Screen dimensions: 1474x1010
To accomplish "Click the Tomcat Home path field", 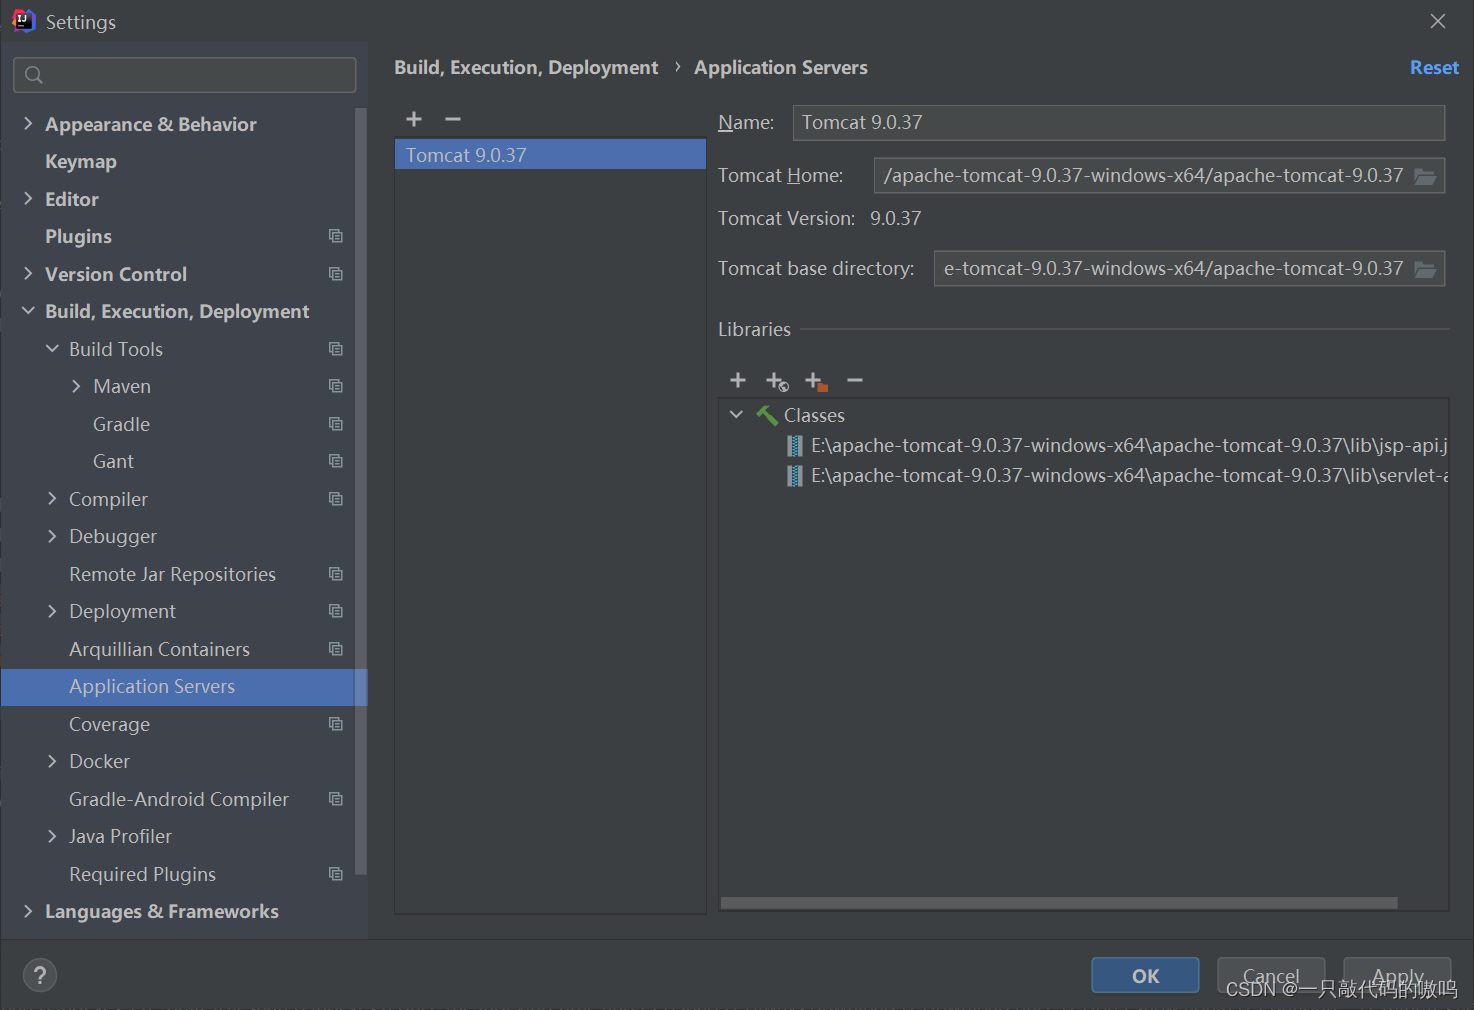I will pos(1142,176).
